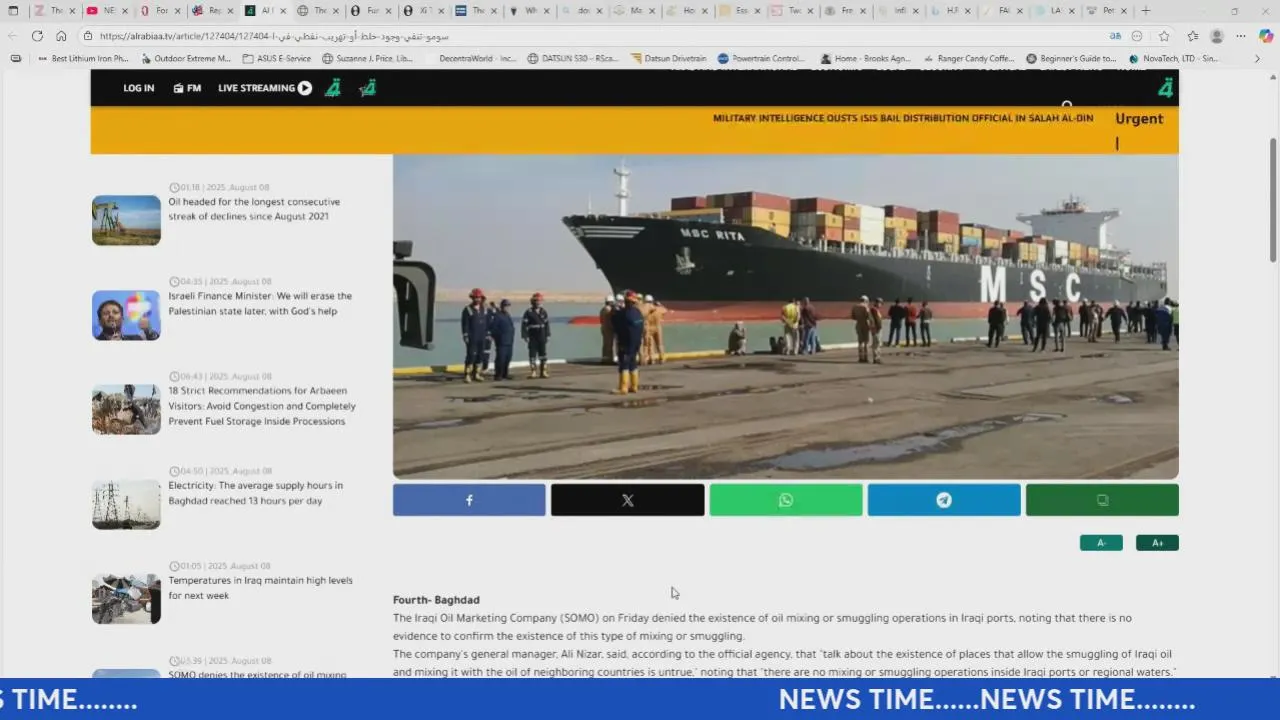Click the Arbaeen visitors thumbnail

pyautogui.click(x=126, y=410)
